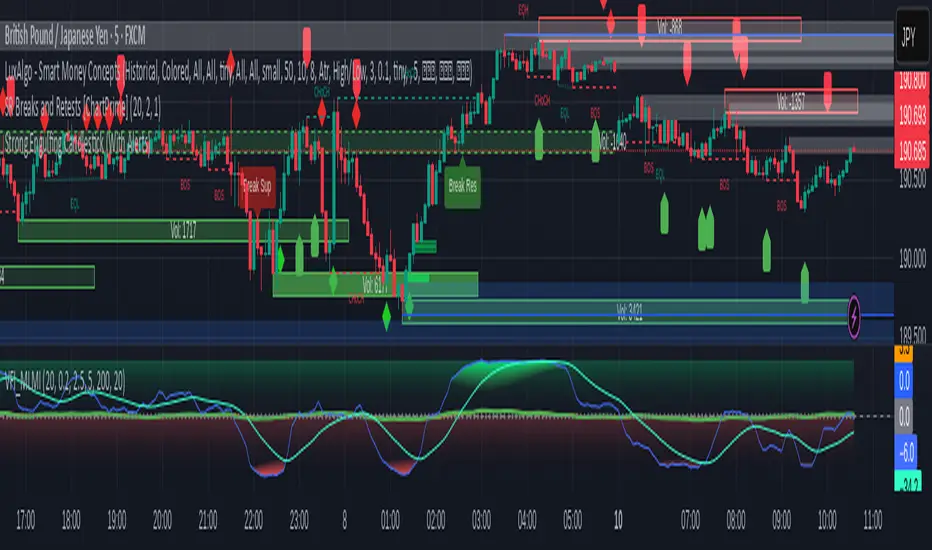The image size is (932, 550).
Task: Click the bold date 10 axis label
Action: (618, 520)
